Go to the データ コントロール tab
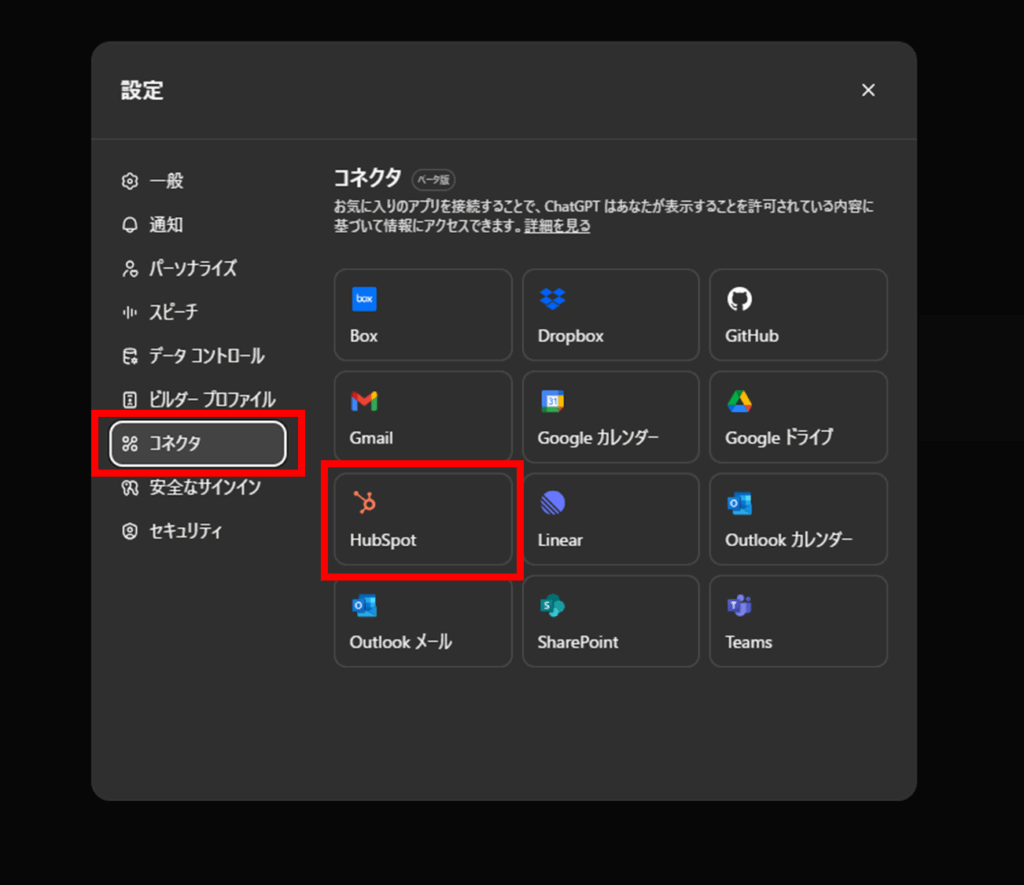The width and height of the screenshot is (1024, 885). point(198,356)
